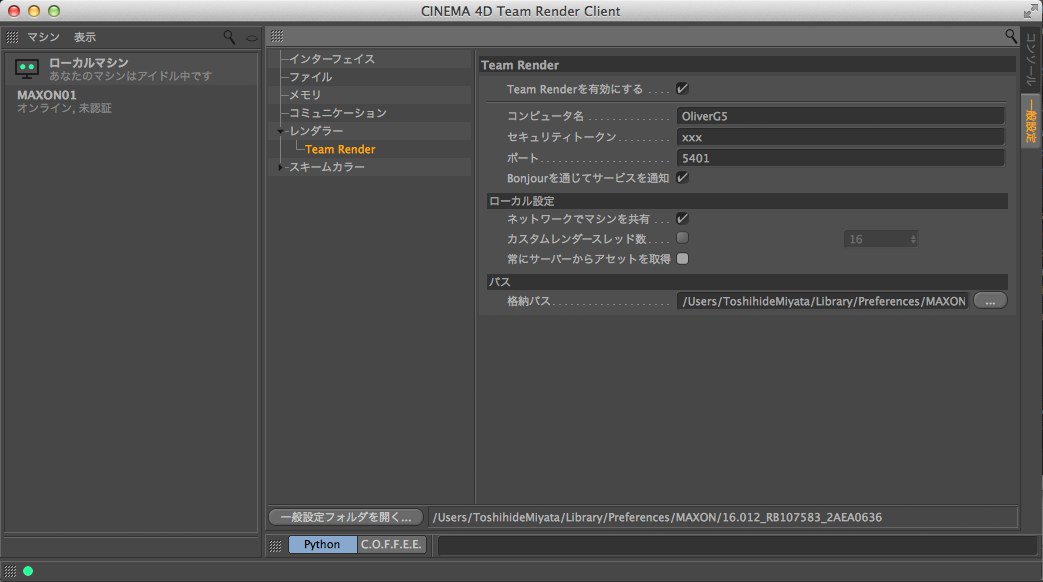Toggle Bonjourを通じてサービスを通知 checkbox
The width and height of the screenshot is (1043, 582).
682,178
